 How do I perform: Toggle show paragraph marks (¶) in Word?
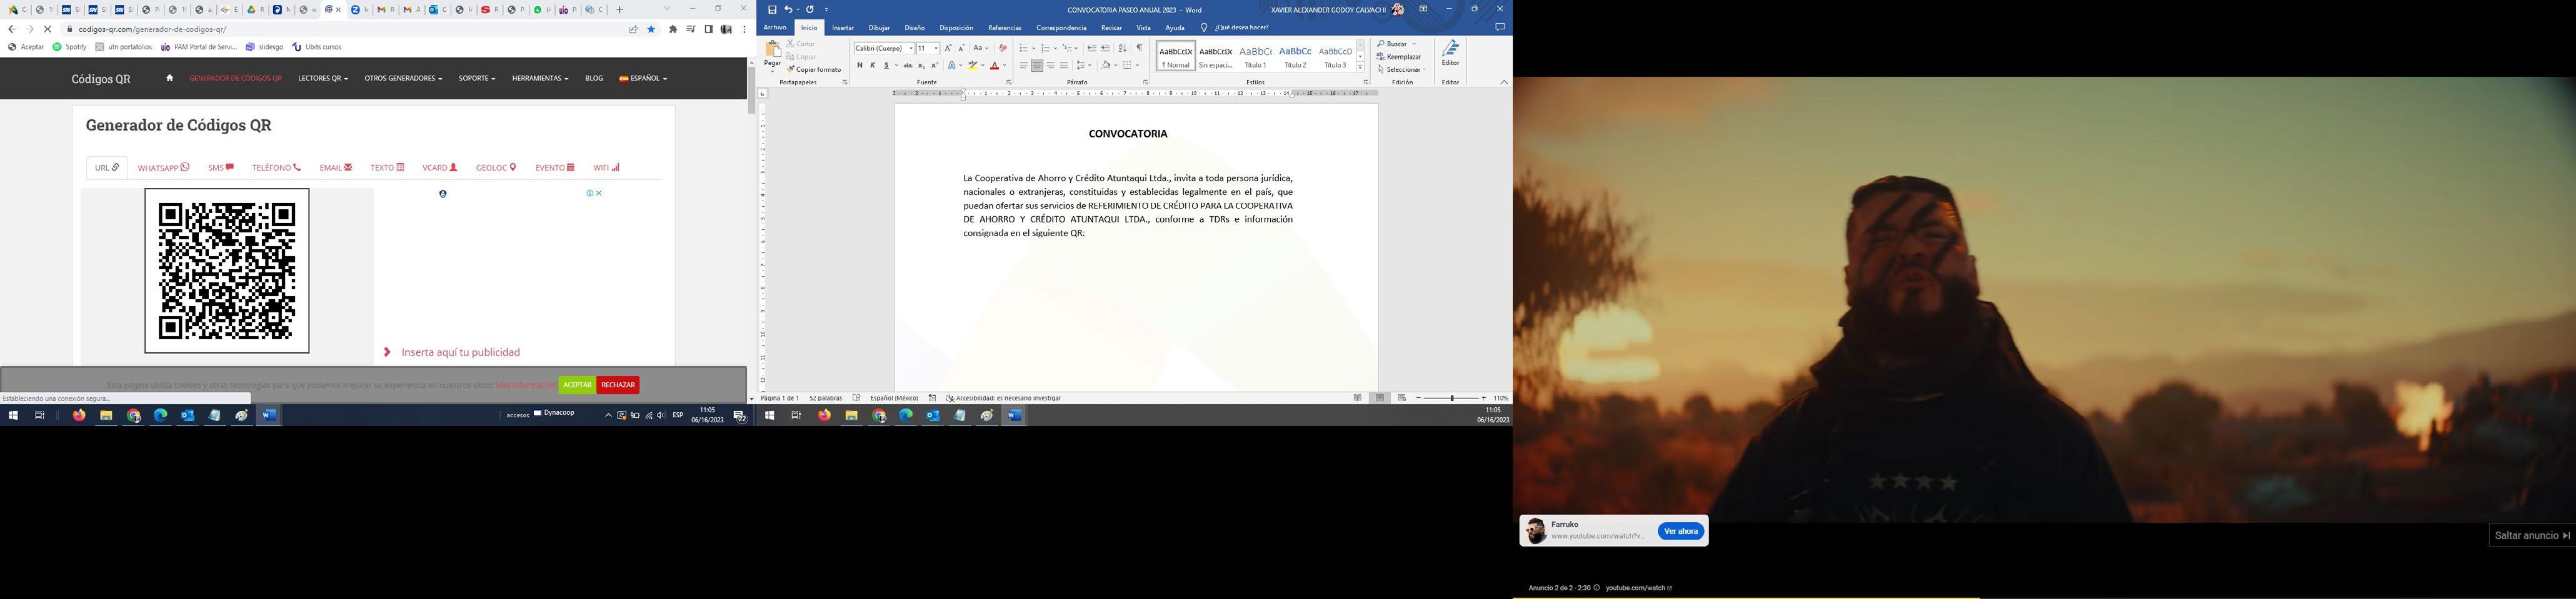[x=1139, y=48]
